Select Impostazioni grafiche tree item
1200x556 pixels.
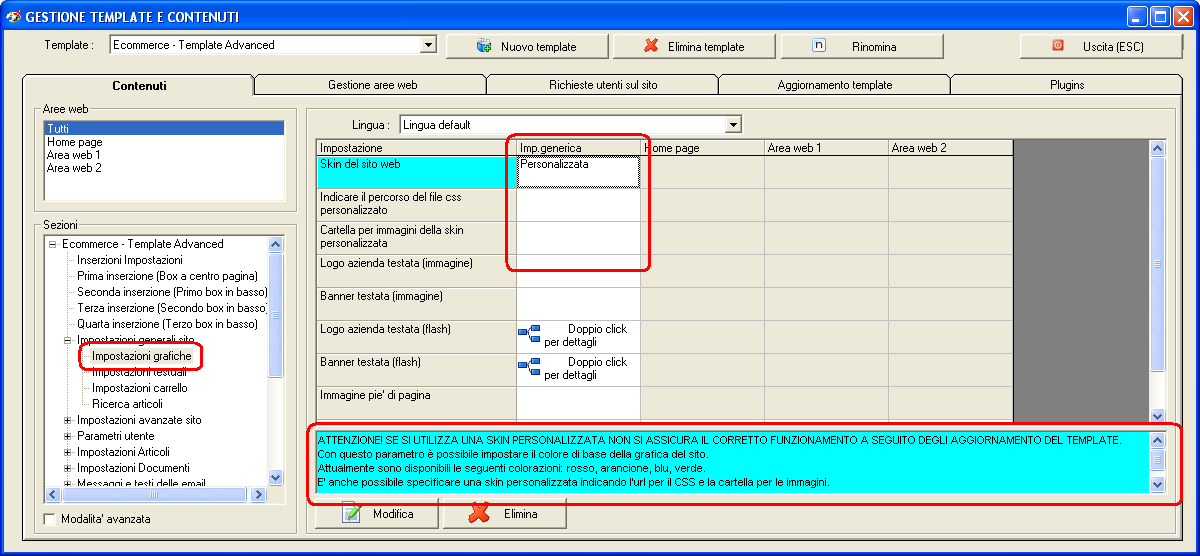[x=141, y=356]
